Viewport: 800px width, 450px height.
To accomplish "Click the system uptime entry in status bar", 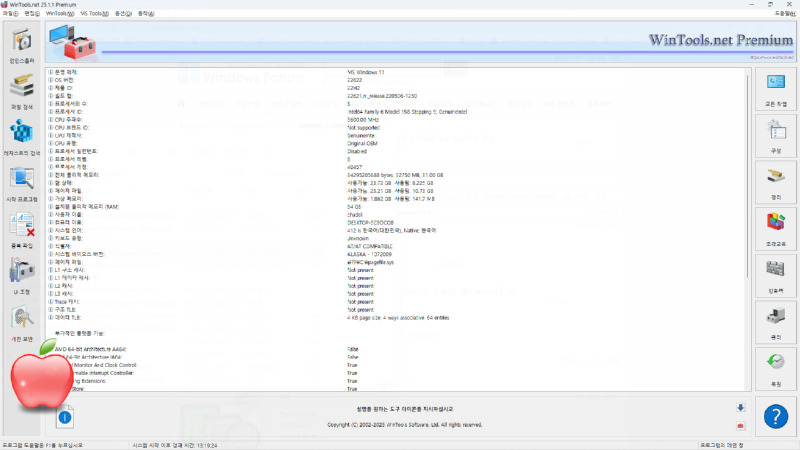I will point(174,445).
